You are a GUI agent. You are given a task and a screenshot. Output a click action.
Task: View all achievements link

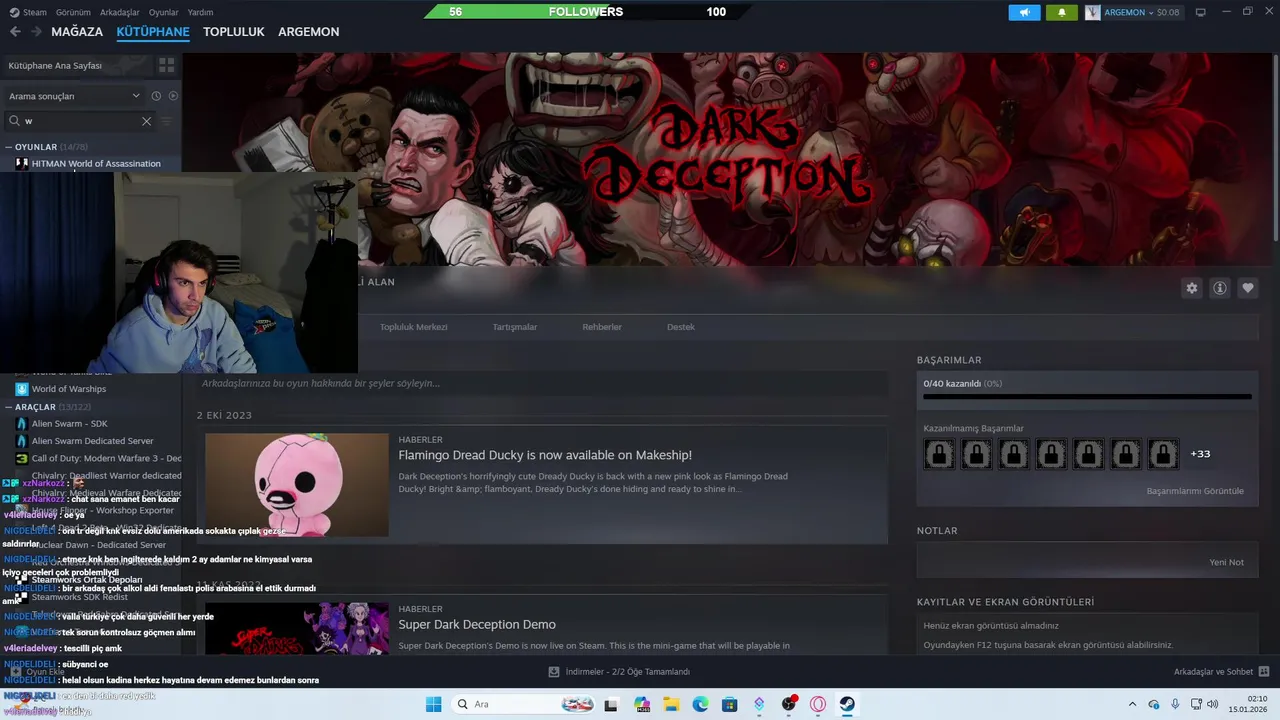tap(1195, 491)
